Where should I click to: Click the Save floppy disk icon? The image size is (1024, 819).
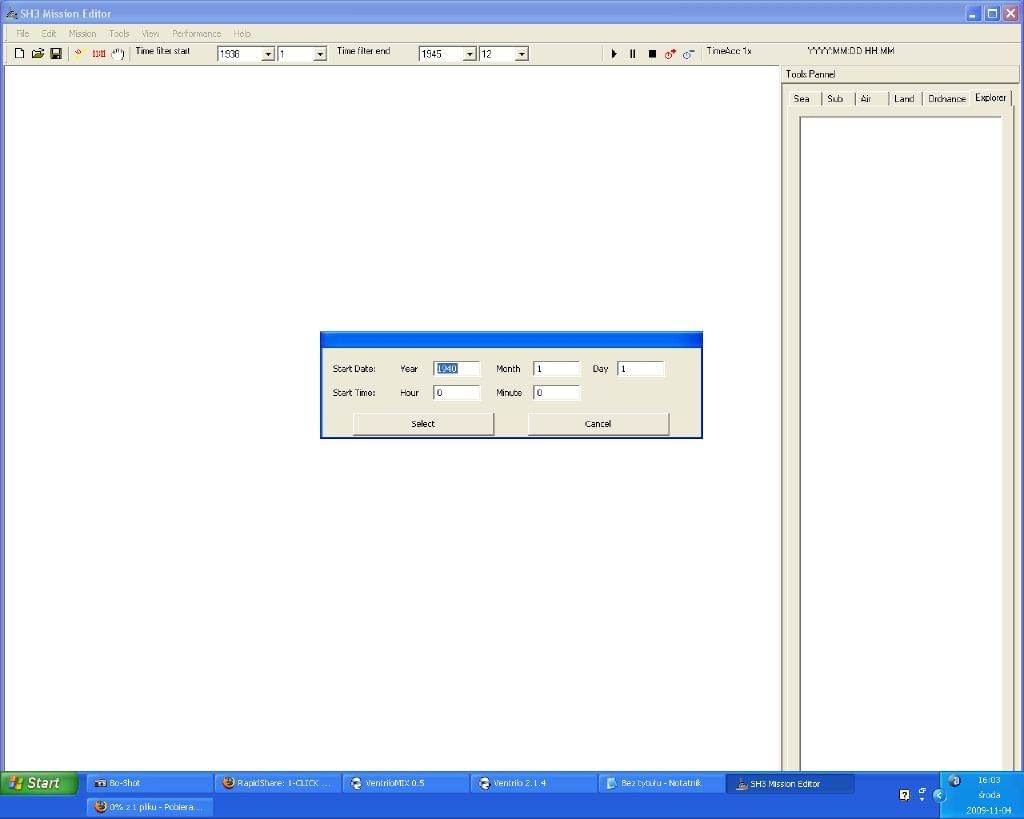coord(56,54)
